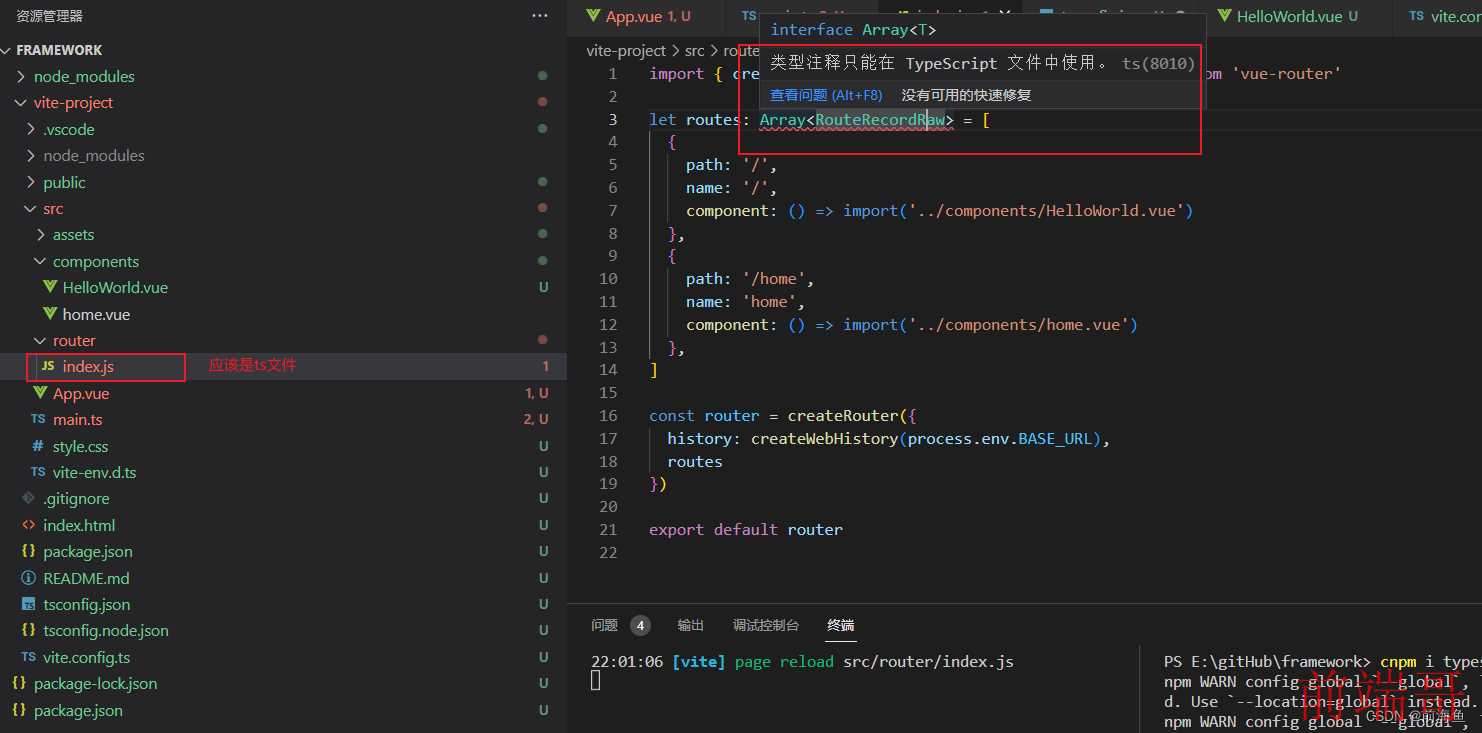Click the TS icon beside vite.config.ts
Viewport: 1482px width, 733px height.
pyautogui.click(x=28, y=657)
